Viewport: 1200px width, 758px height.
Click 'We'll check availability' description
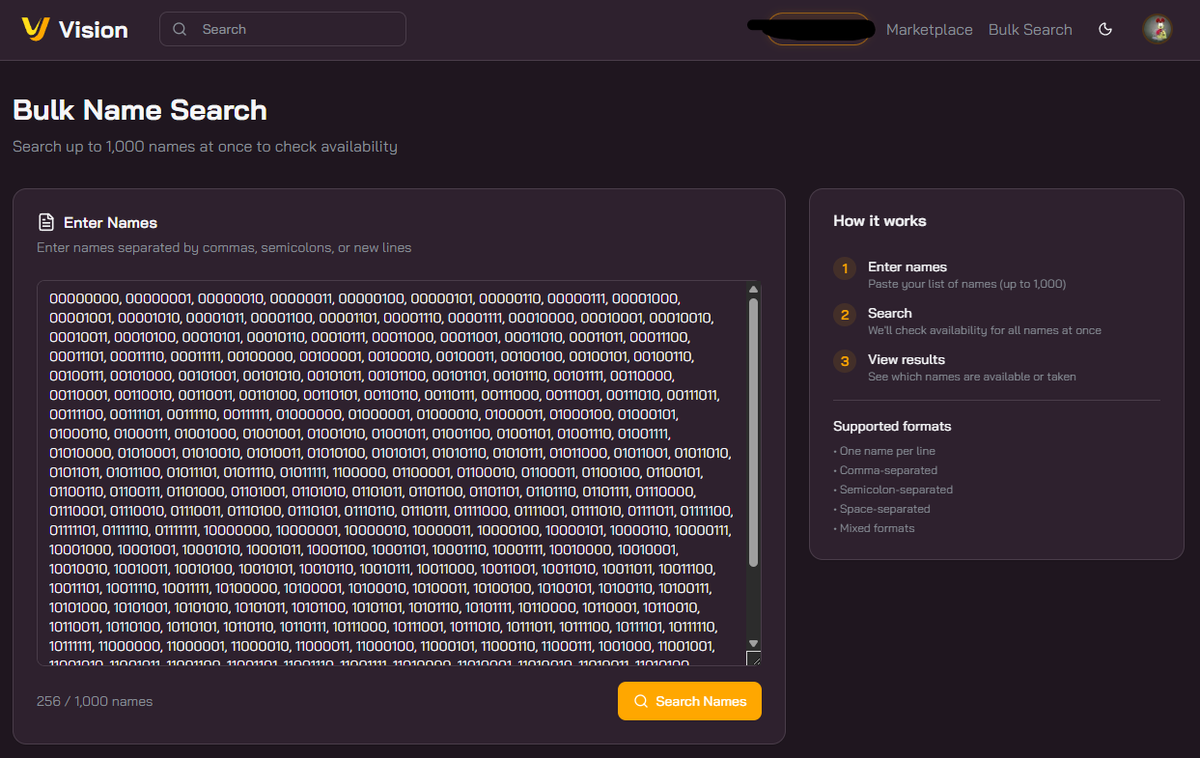coord(985,330)
